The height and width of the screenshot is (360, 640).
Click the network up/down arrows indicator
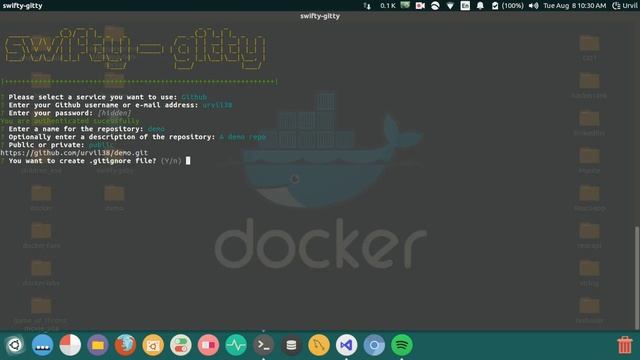367,6
